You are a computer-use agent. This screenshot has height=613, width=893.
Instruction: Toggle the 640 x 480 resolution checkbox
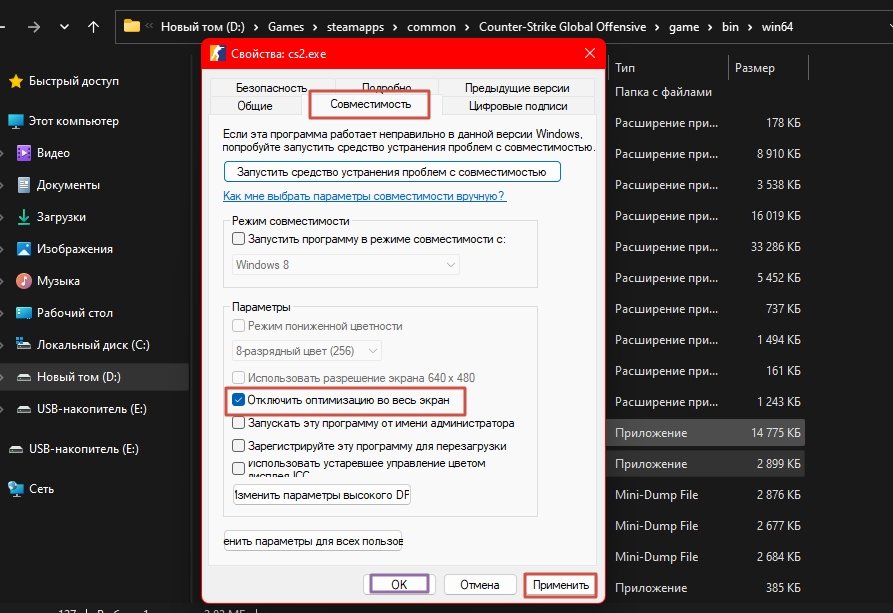tap(239, 377)
